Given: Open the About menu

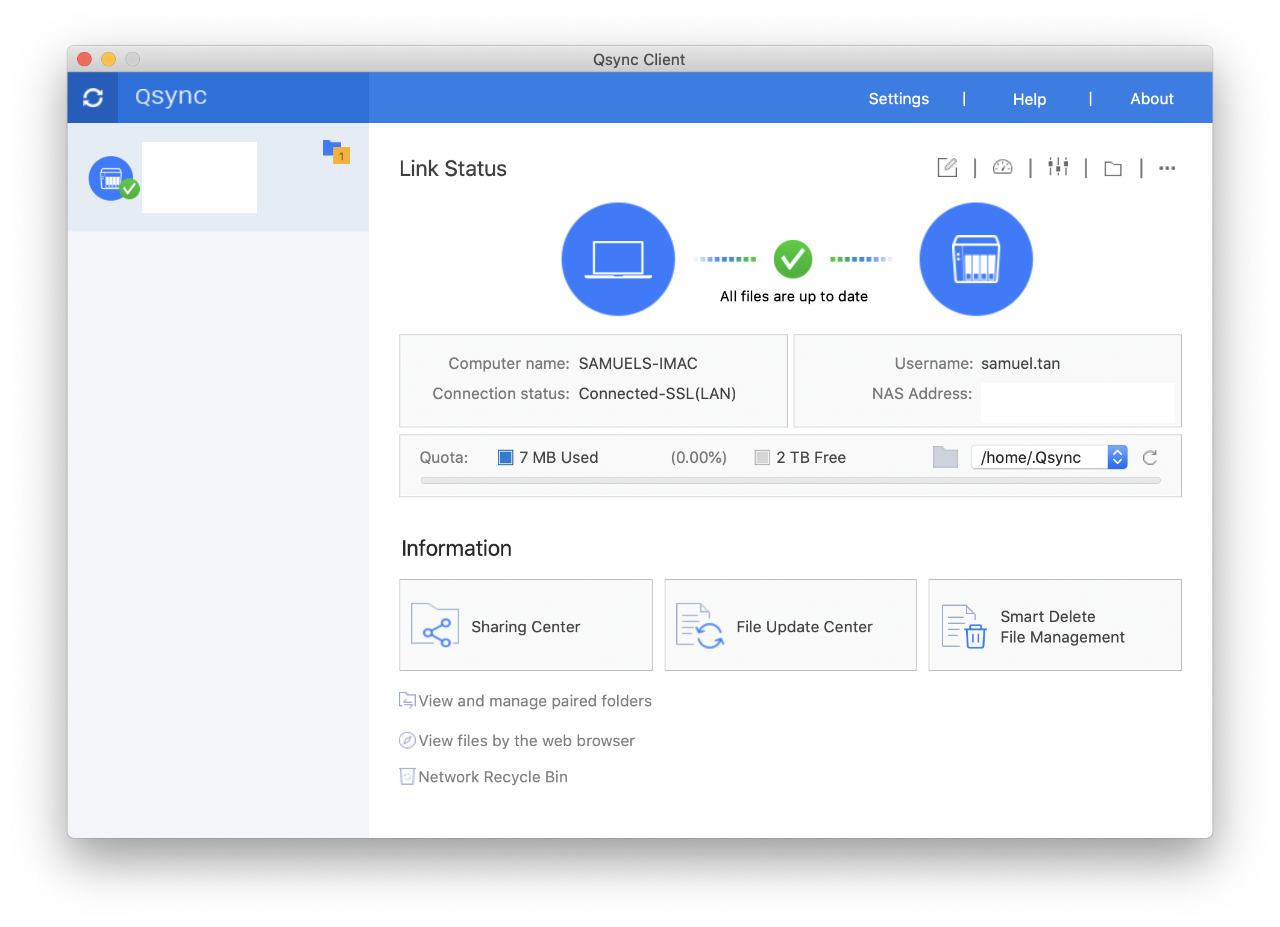Looking at the screenshot, I should pyautogui.click(x=1152, y=99).
